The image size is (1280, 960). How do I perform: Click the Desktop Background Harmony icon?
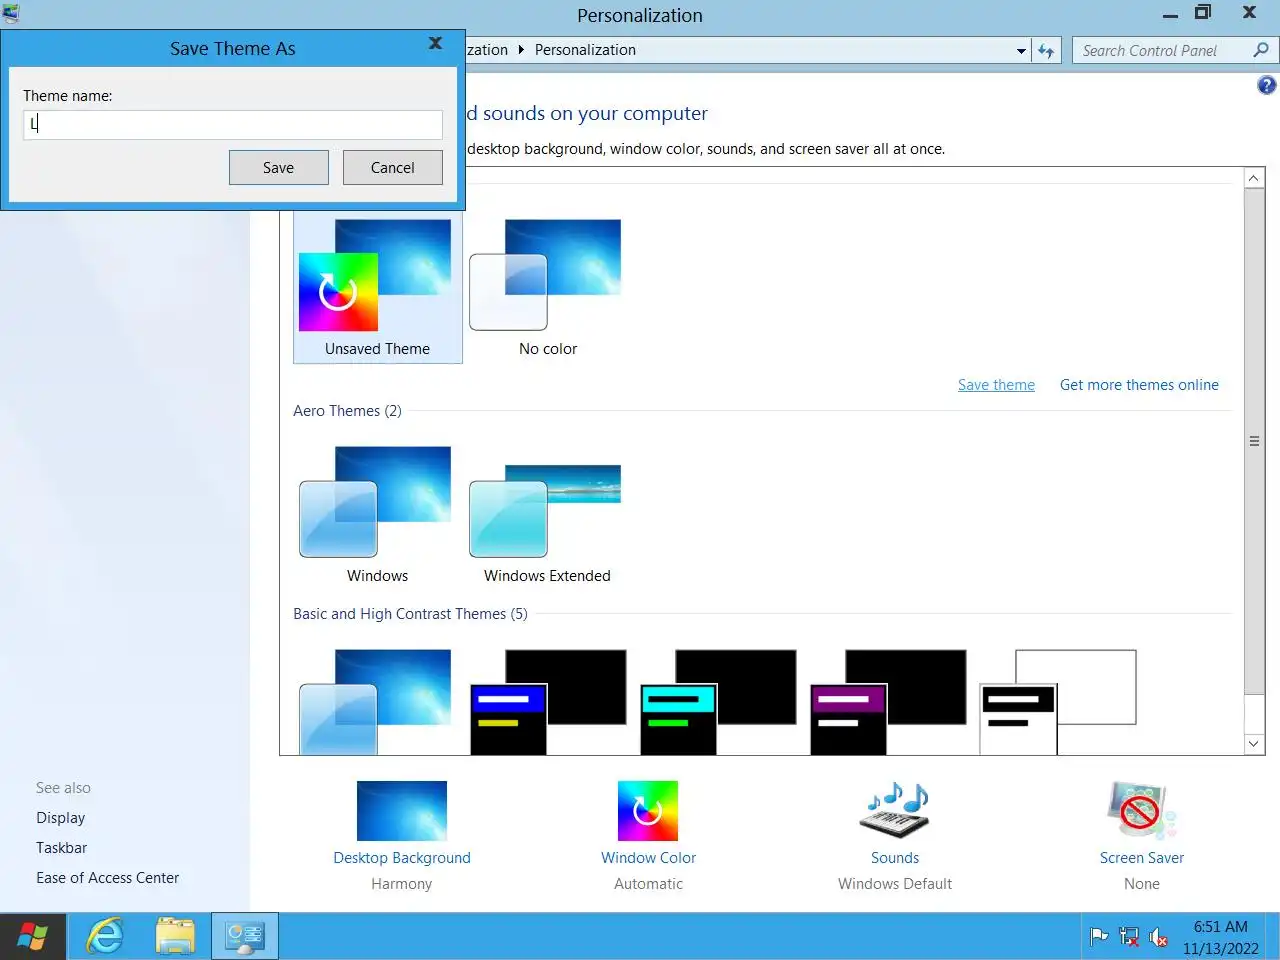point(402,811)
